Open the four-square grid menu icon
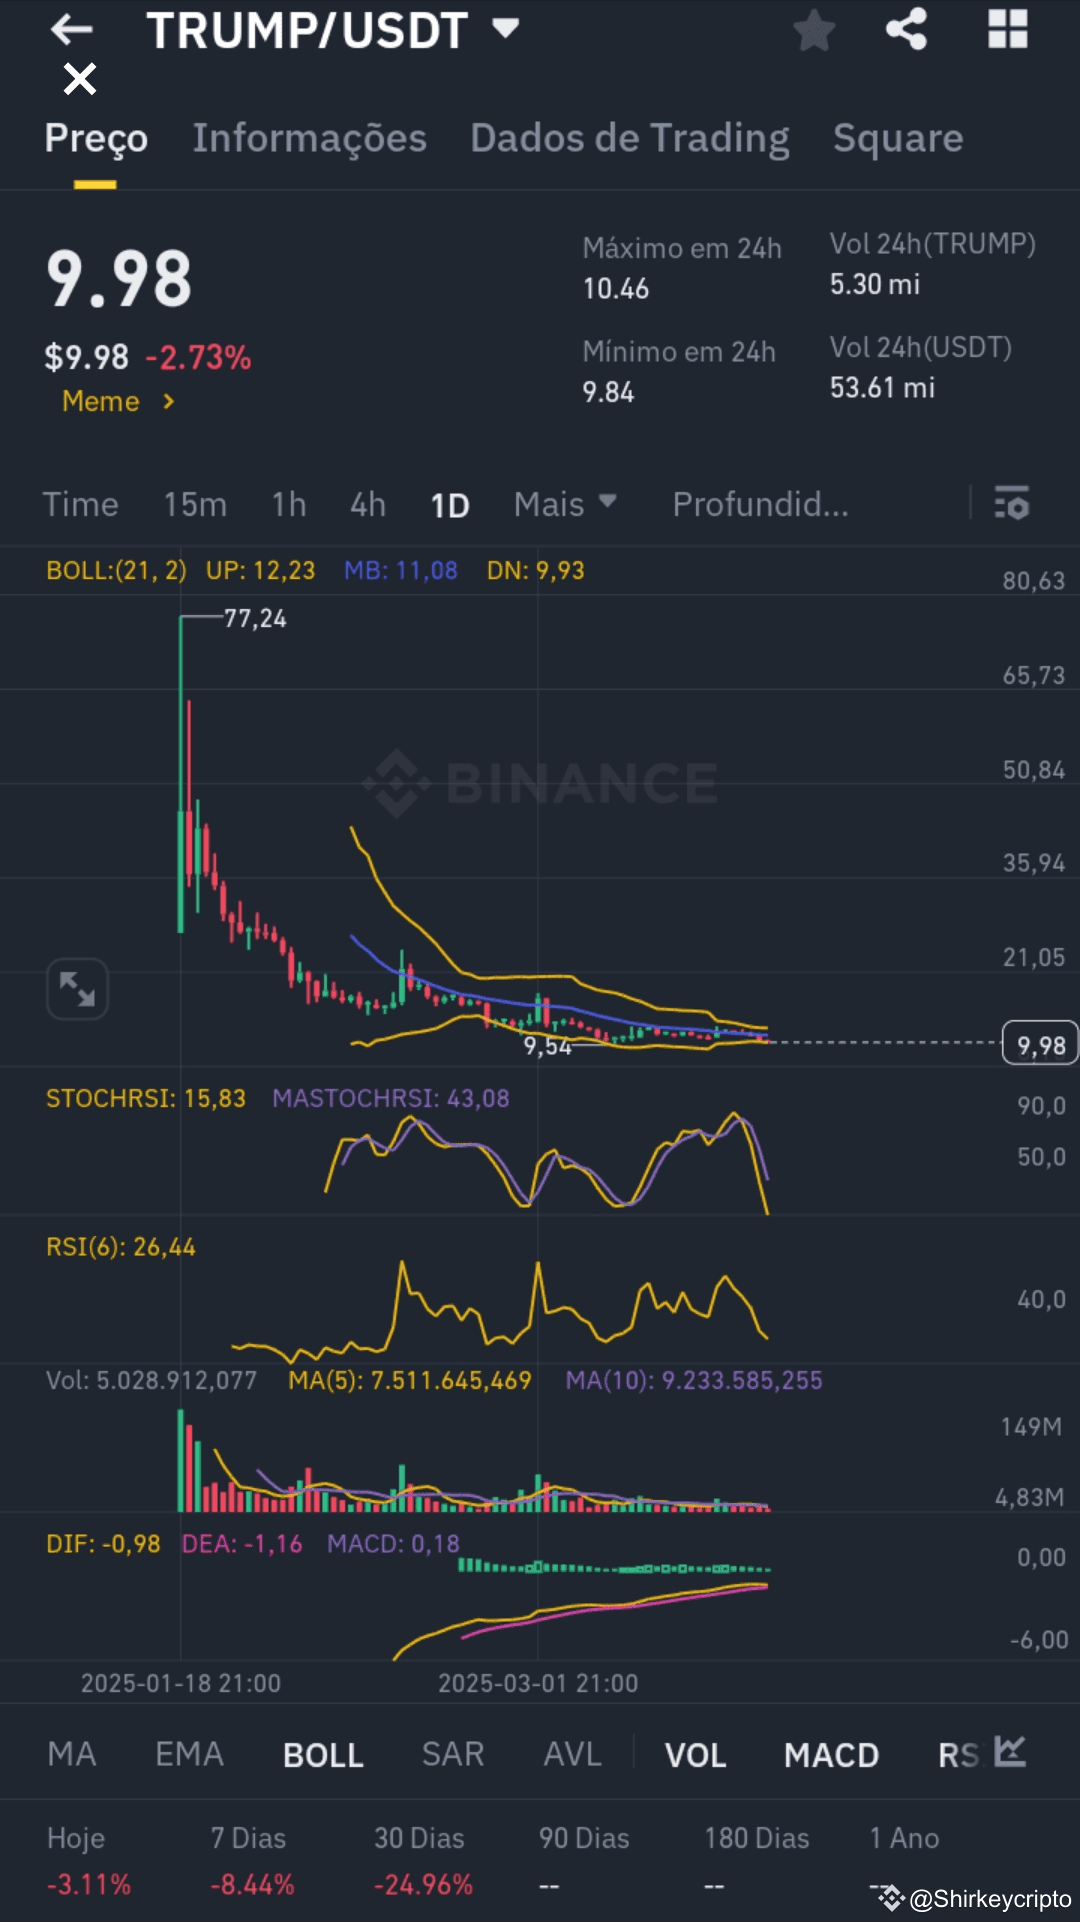Image resolution: width=1080 pixels, height=1922 pixels. coord(1008,29)
